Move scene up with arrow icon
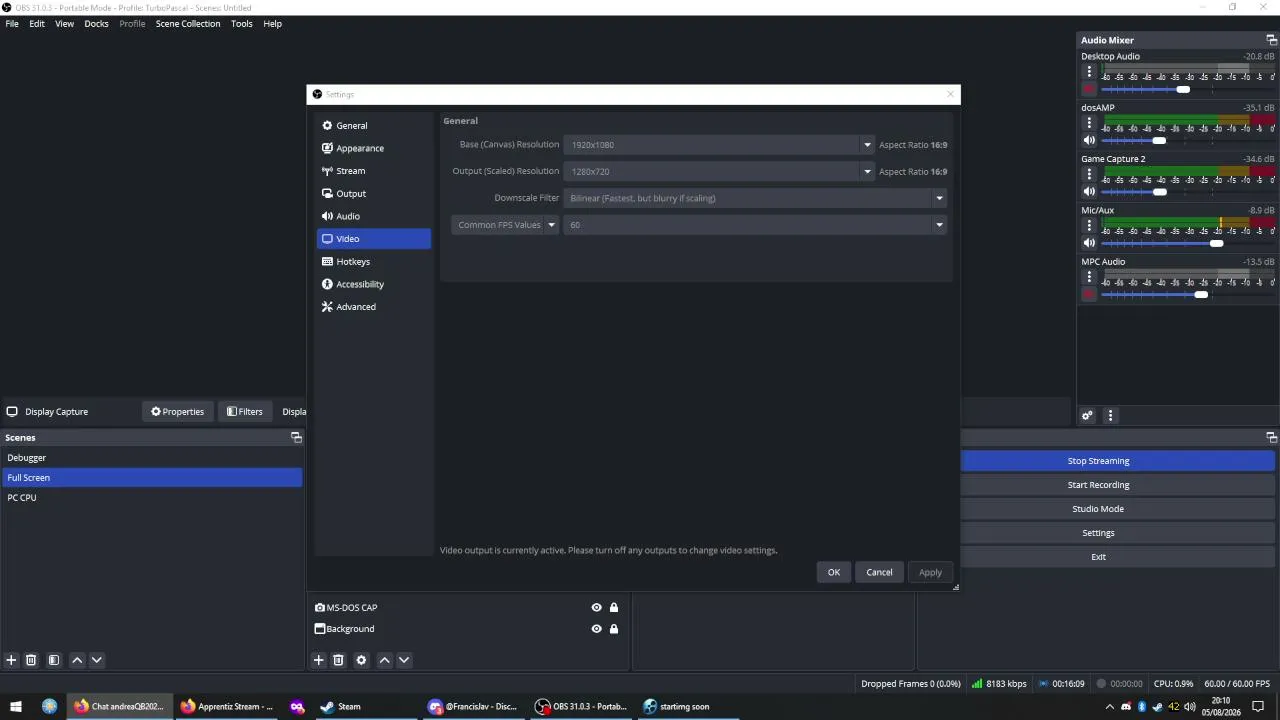1280x720 pixels. [77, 660]
